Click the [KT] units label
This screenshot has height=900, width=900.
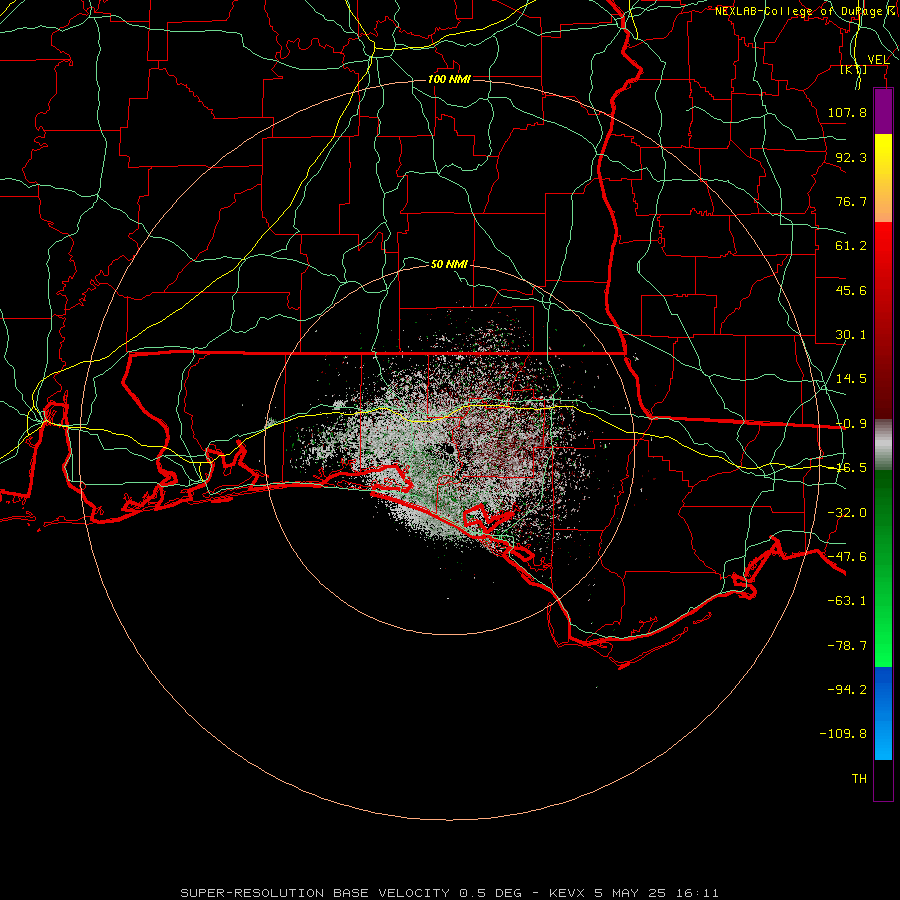click(854, 70)
